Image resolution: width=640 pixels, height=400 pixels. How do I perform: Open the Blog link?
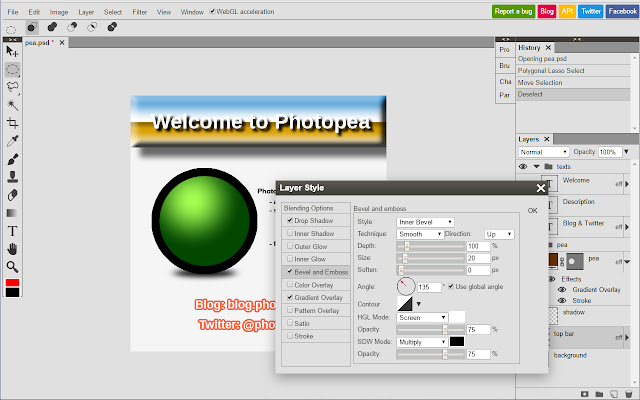547,11
